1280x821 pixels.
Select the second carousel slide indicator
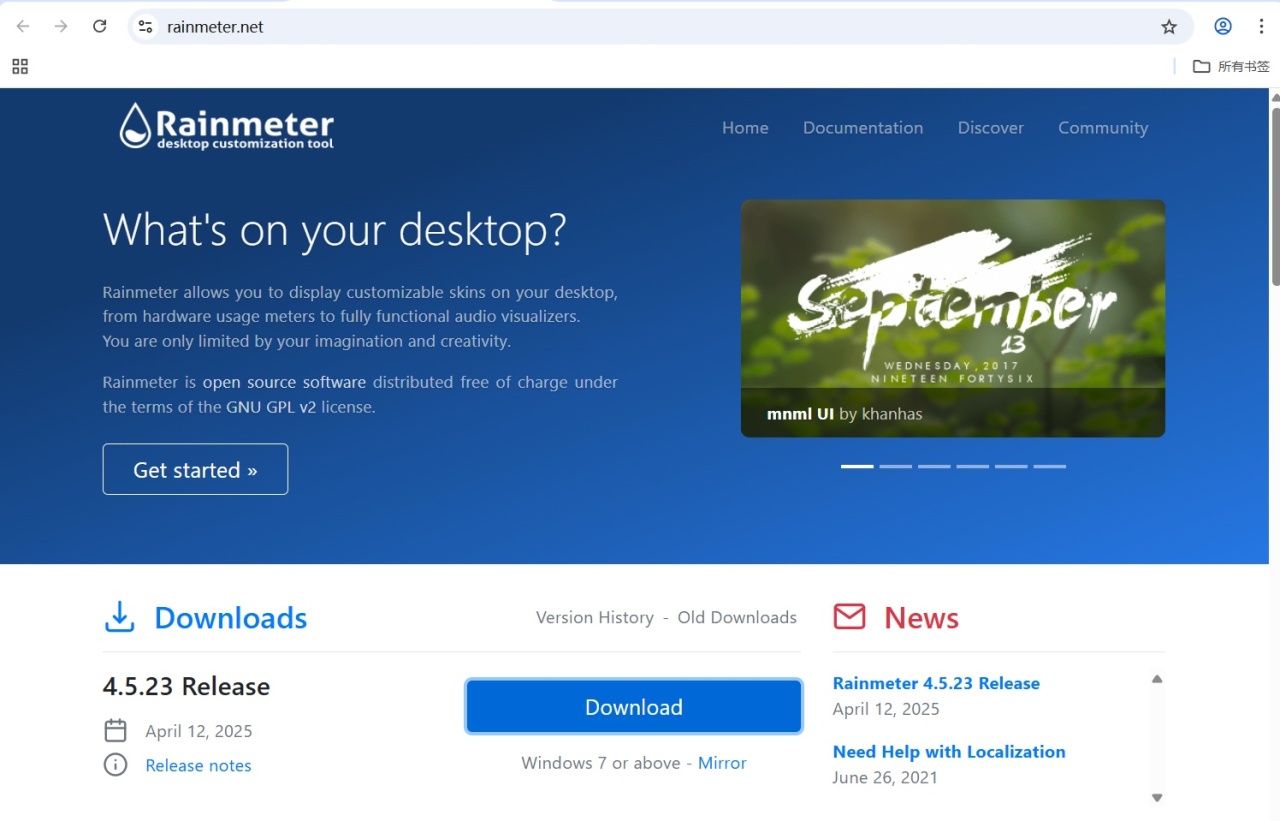coord(896,466)
